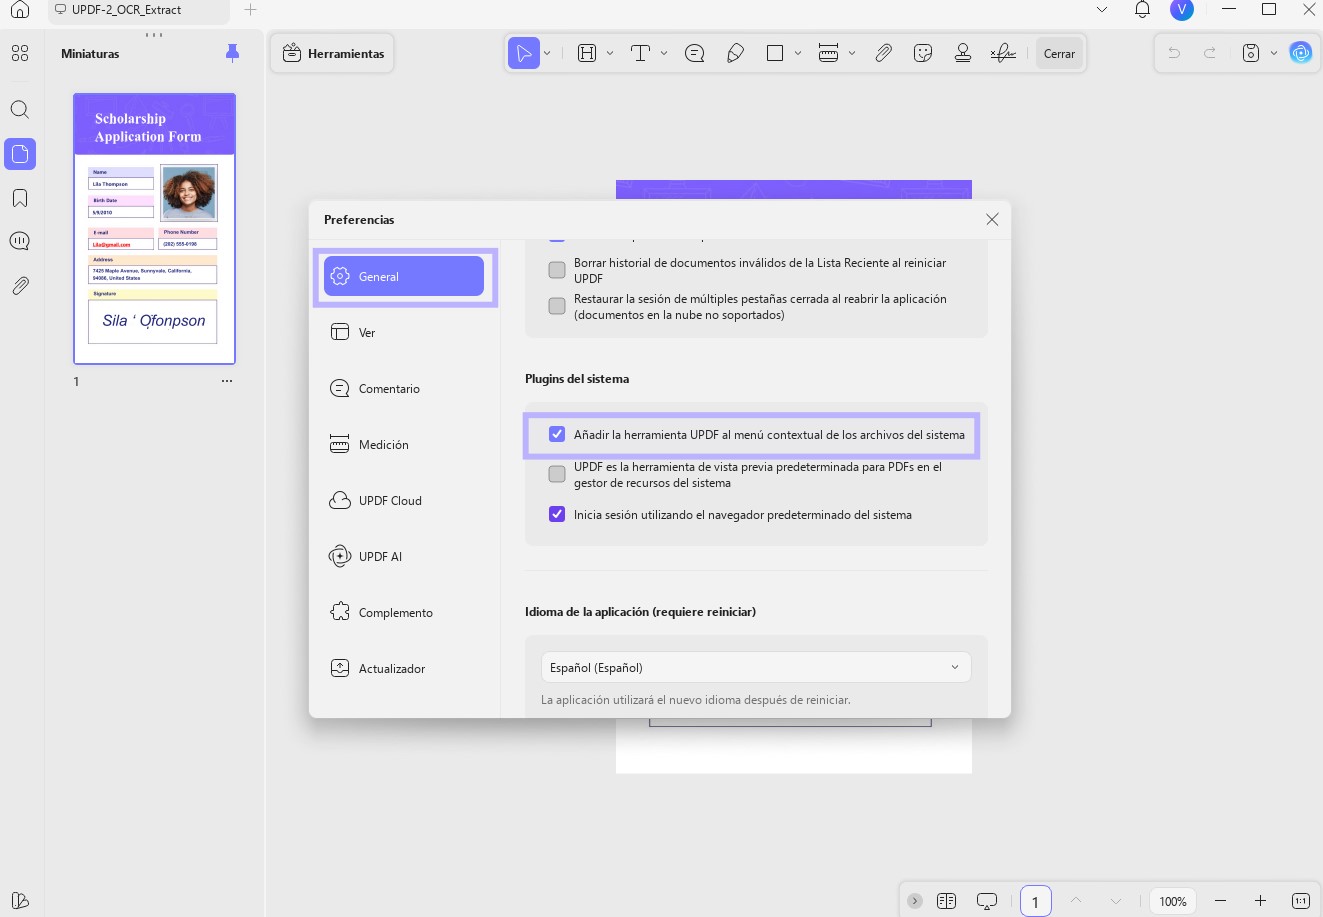This screenshot has width=1323, height=917.
Task: Select the stamp tool
Action: click(963, 54)
